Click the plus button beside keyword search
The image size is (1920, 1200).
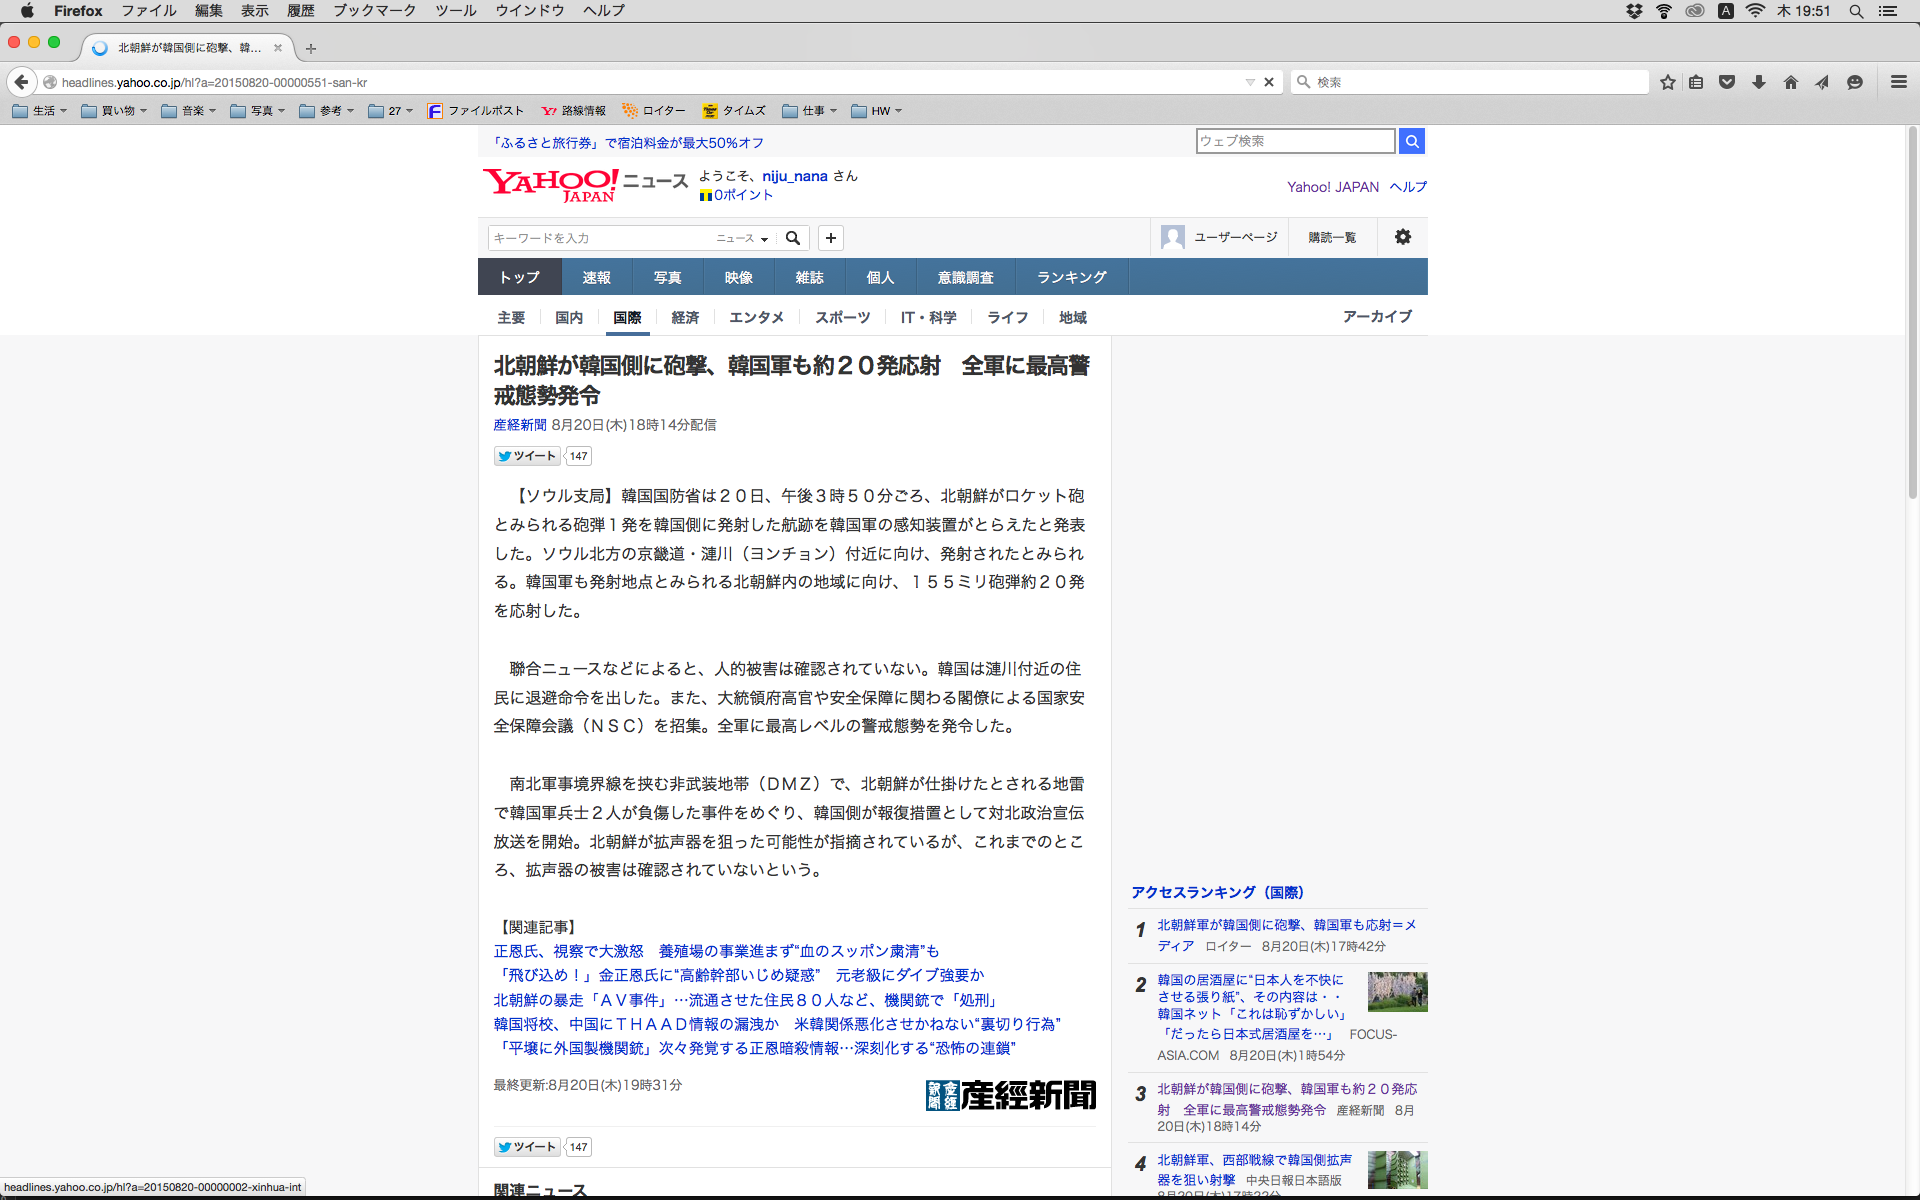830,238
